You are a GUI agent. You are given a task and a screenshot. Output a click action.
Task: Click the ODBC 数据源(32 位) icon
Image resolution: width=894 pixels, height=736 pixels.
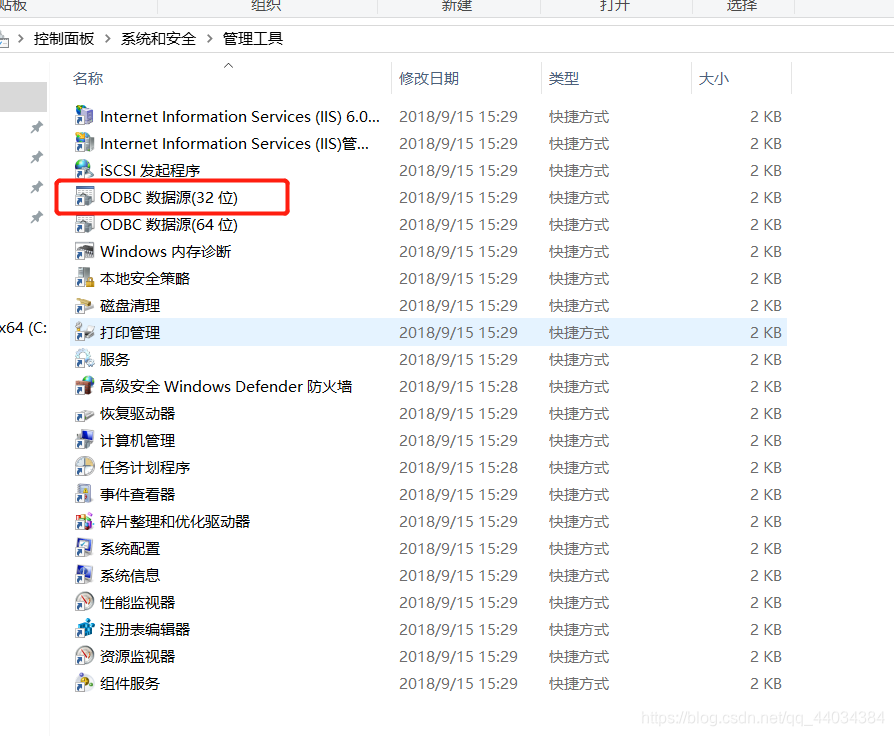(84, 197)
